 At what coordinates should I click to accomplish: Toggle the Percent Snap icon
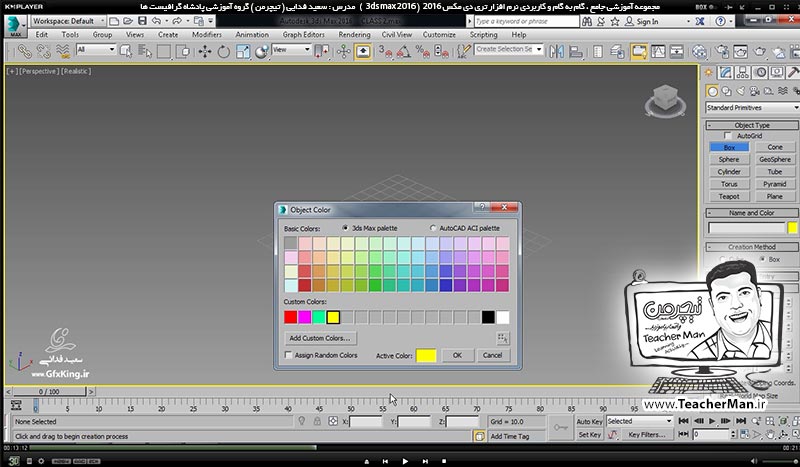422,51
